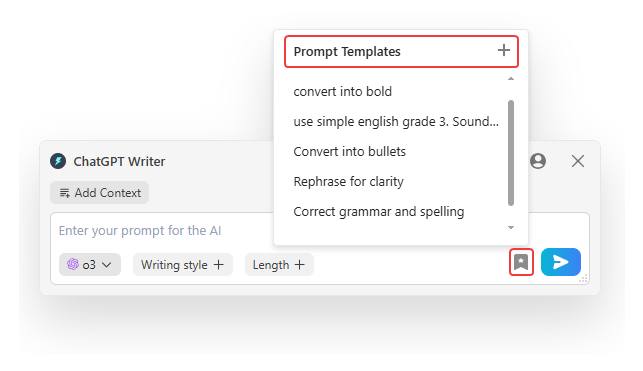Open the o3 model selector dropdown

[90, 264]
